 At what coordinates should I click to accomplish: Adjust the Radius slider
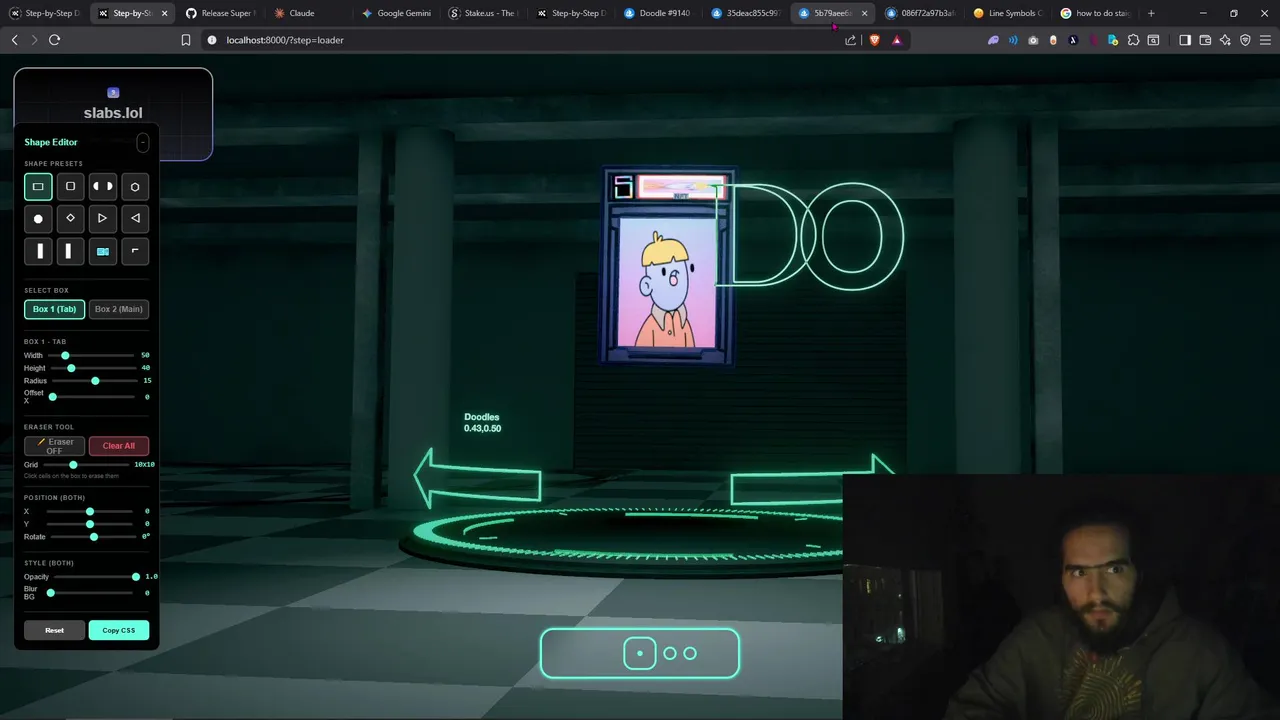tap(94, 381)
